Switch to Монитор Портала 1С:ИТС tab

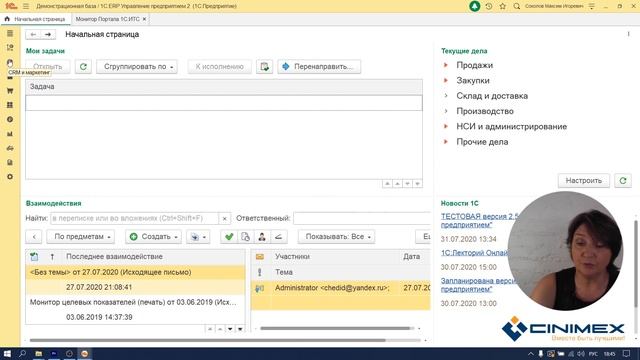point(107,19)
